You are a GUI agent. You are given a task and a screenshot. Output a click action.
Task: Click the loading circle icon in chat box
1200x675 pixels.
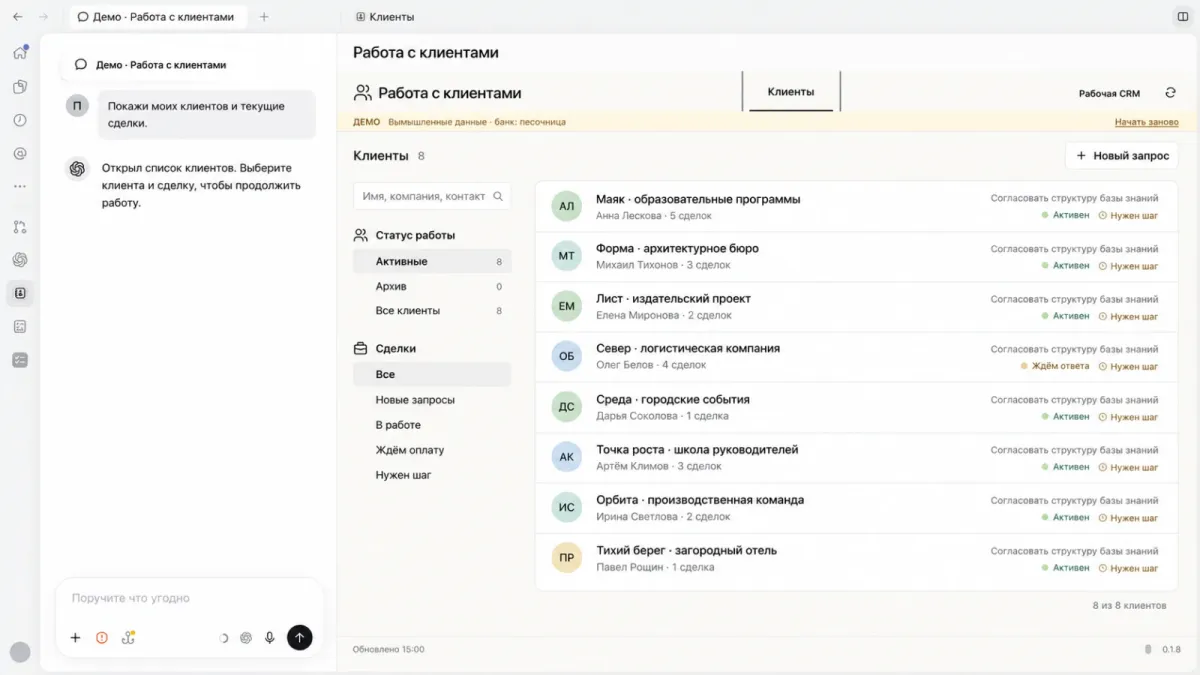(x=222, y=637)
